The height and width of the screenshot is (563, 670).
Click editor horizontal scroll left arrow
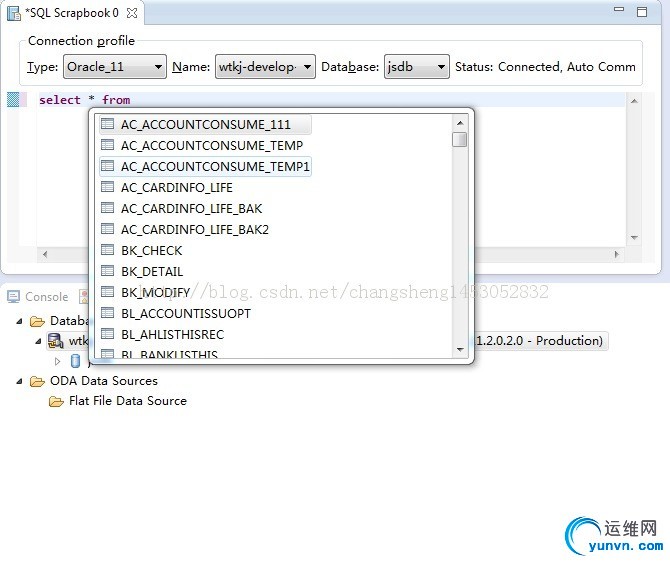click(45, 254)
